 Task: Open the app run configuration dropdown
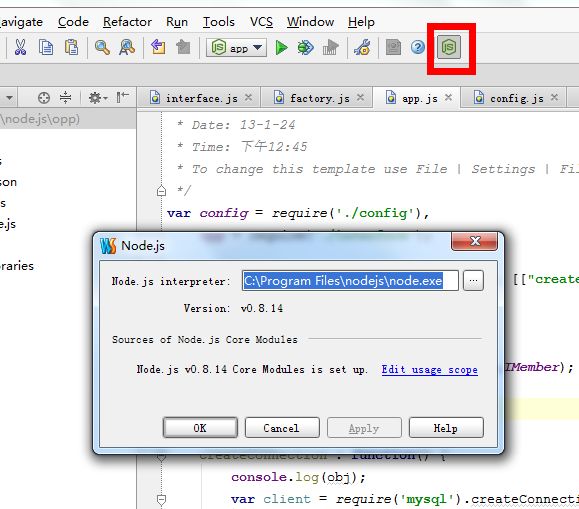[x=236, y=48]
